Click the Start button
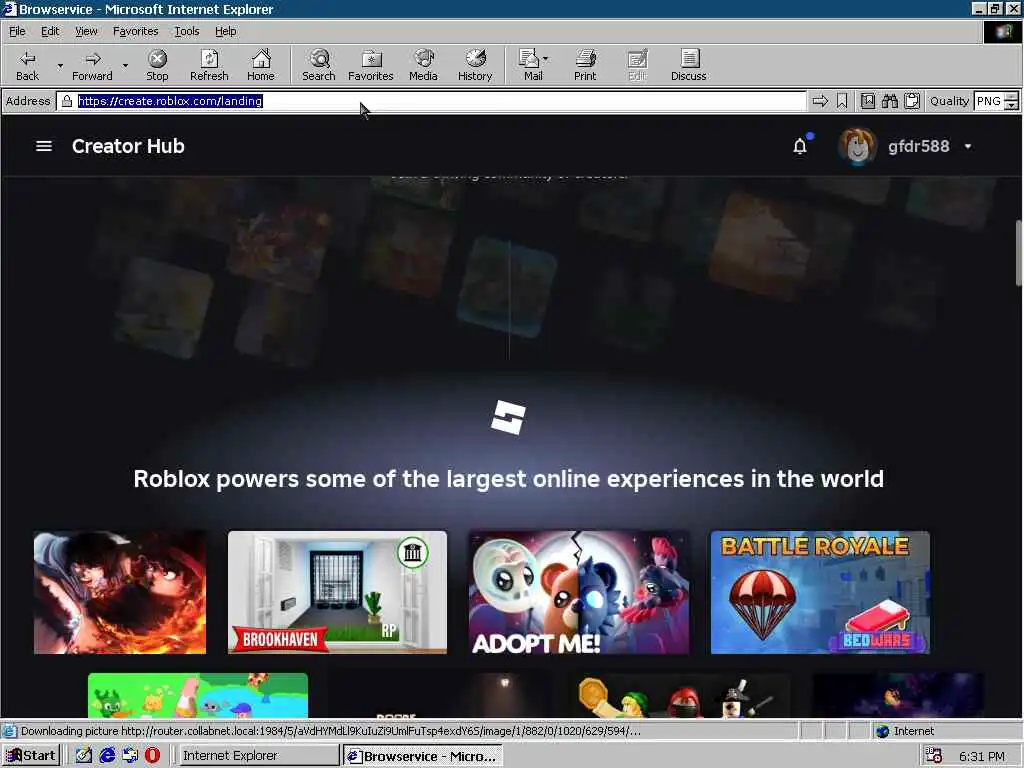The height and width of the screenshot is (768, 1024). pos(31,756)
